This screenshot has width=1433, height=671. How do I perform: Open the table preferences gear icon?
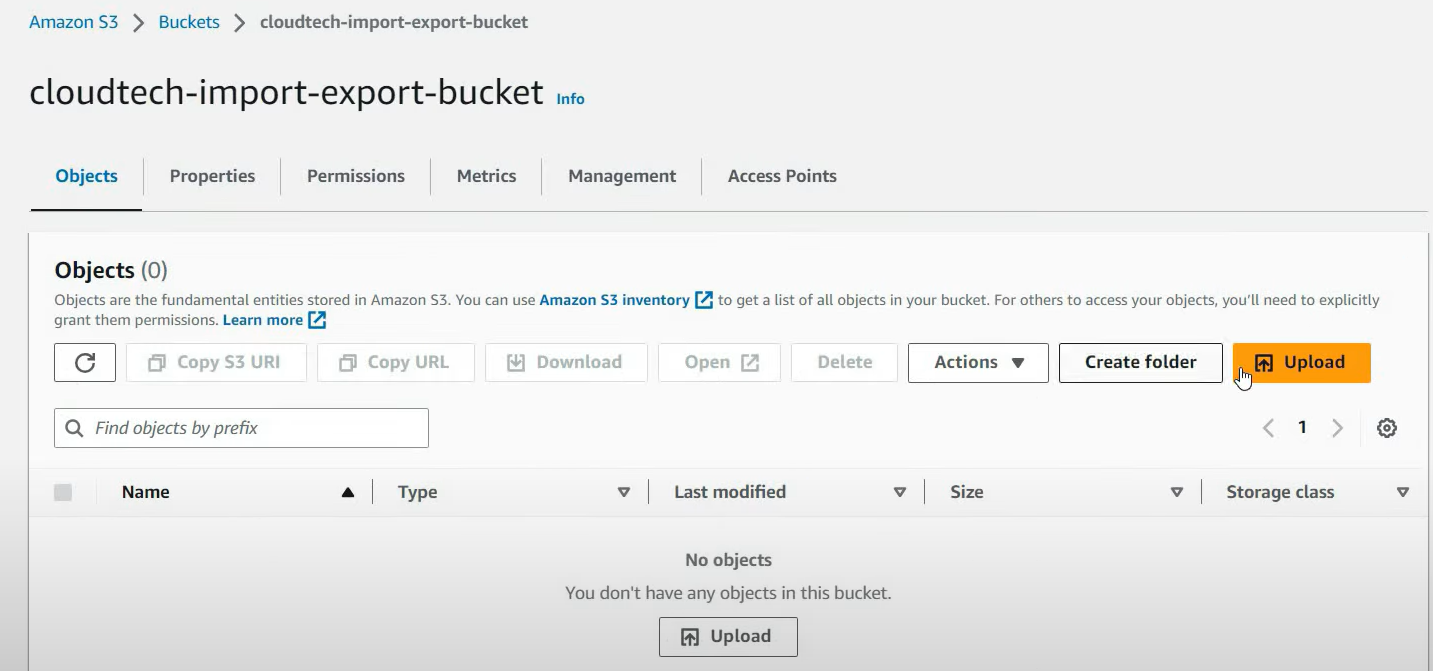click(x=1386, y=428)
